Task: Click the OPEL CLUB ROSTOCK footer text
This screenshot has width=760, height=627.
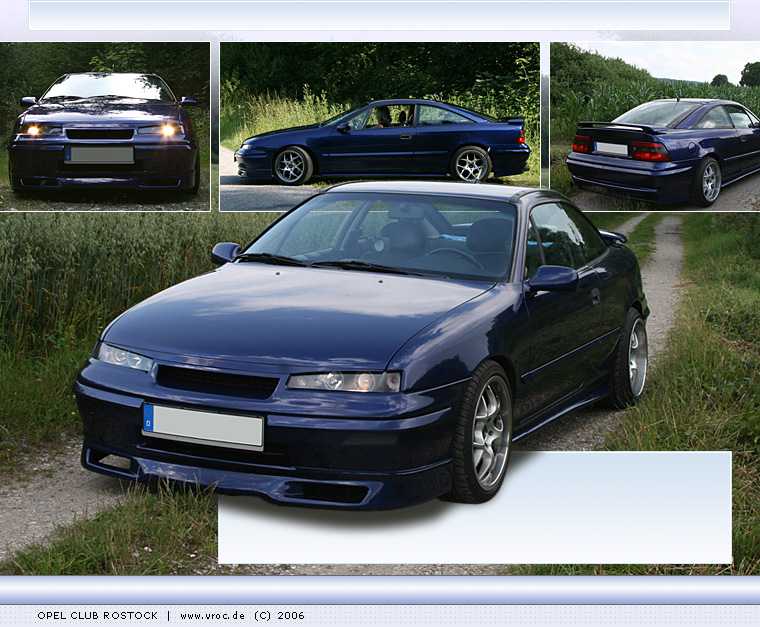Action: pos(97,616)
